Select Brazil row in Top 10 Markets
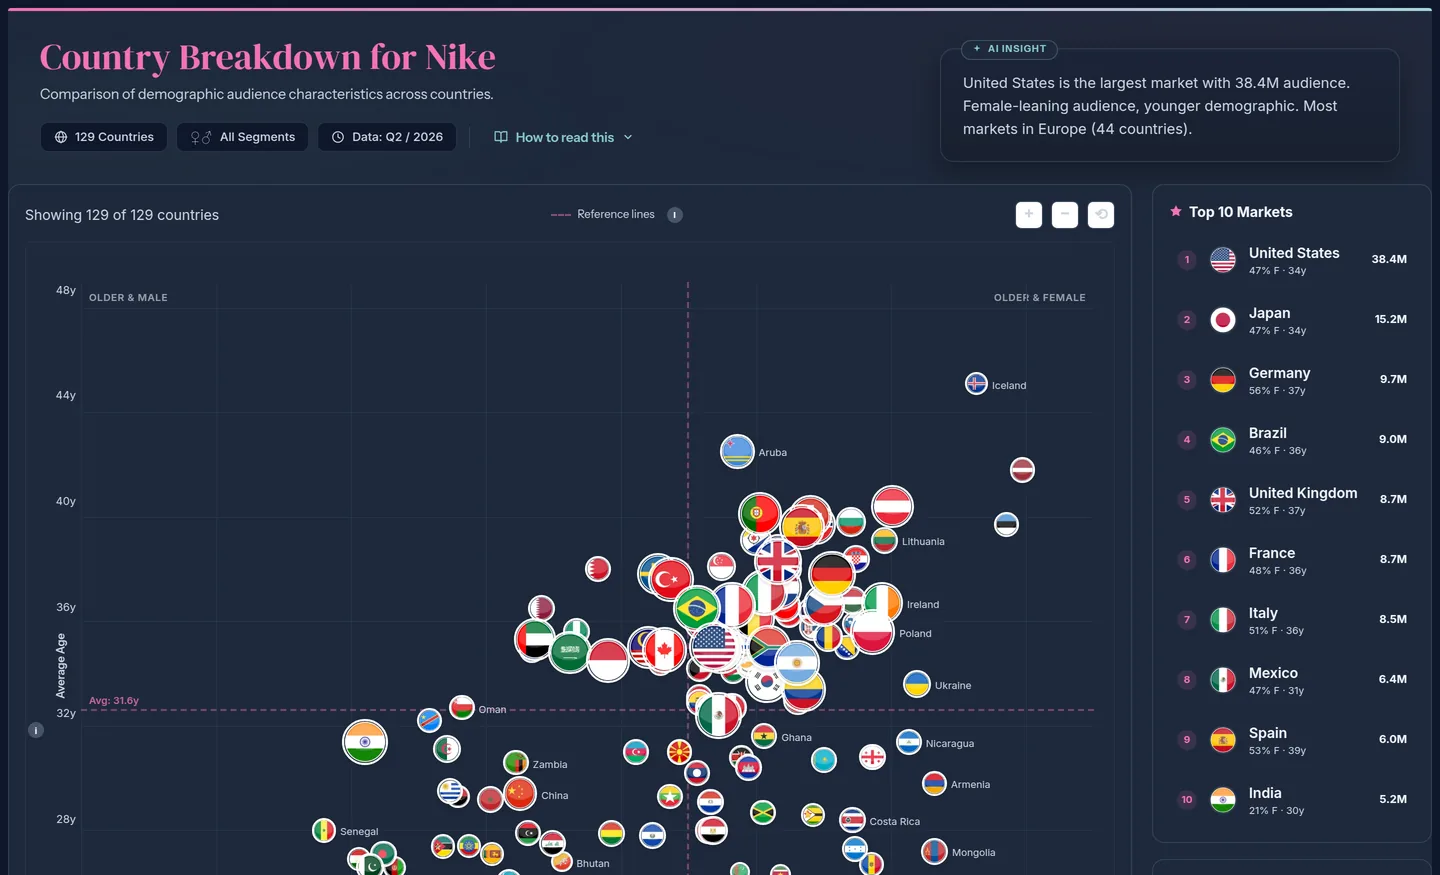 click(1292, 440)
